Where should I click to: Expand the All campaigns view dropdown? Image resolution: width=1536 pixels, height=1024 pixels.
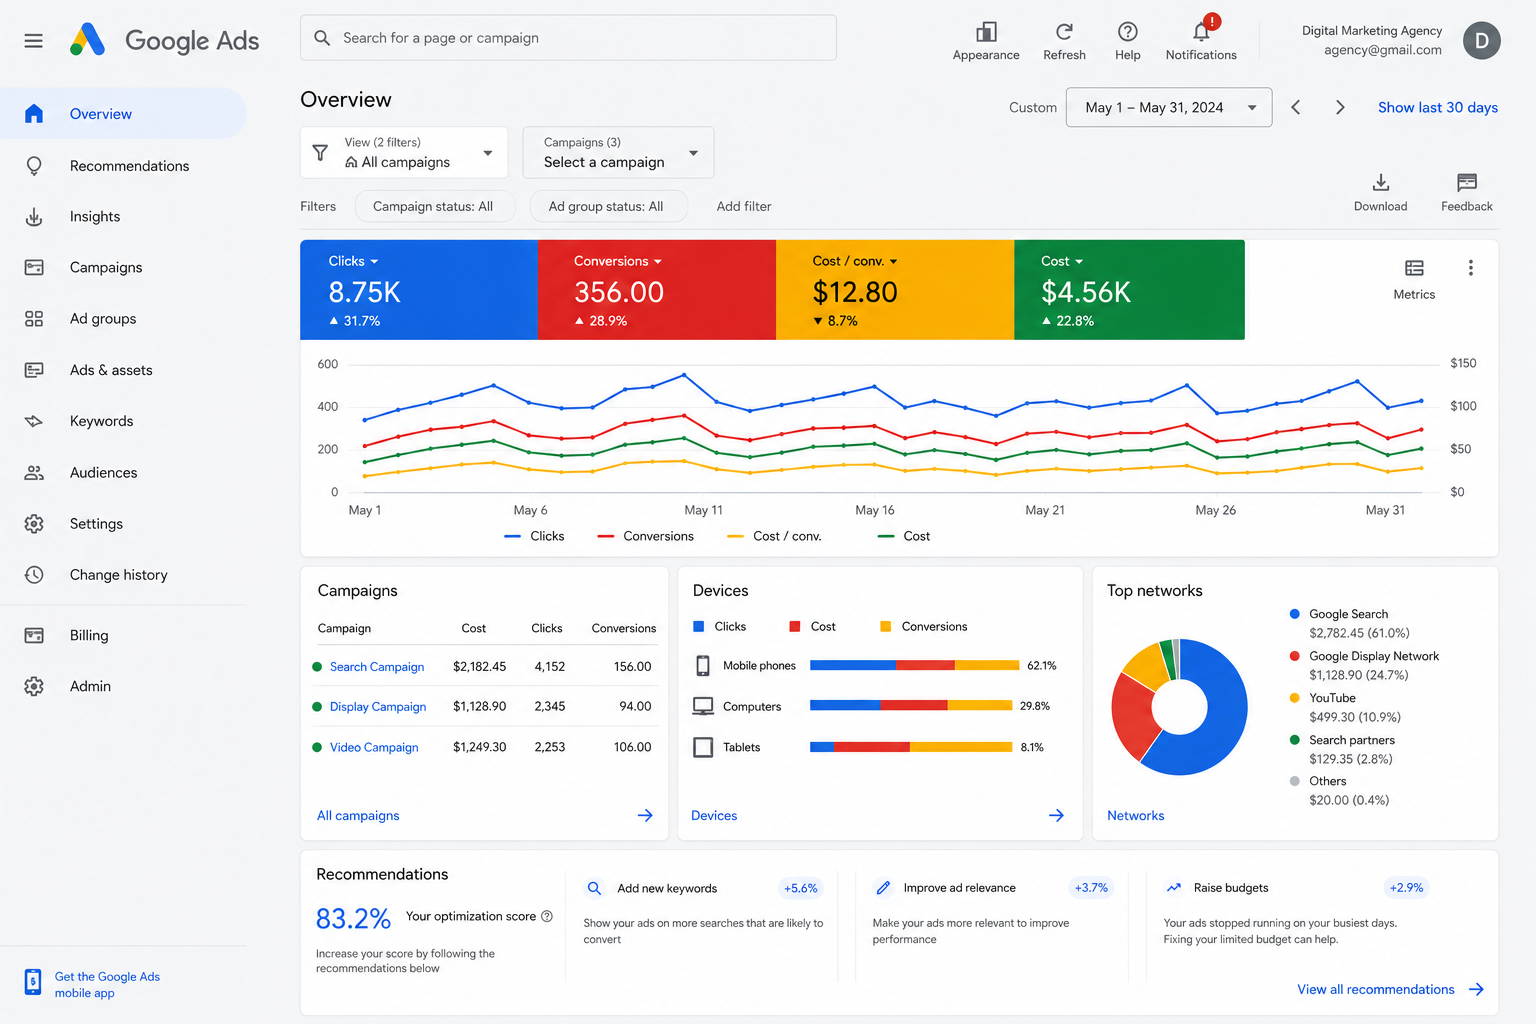coord(404,153)
